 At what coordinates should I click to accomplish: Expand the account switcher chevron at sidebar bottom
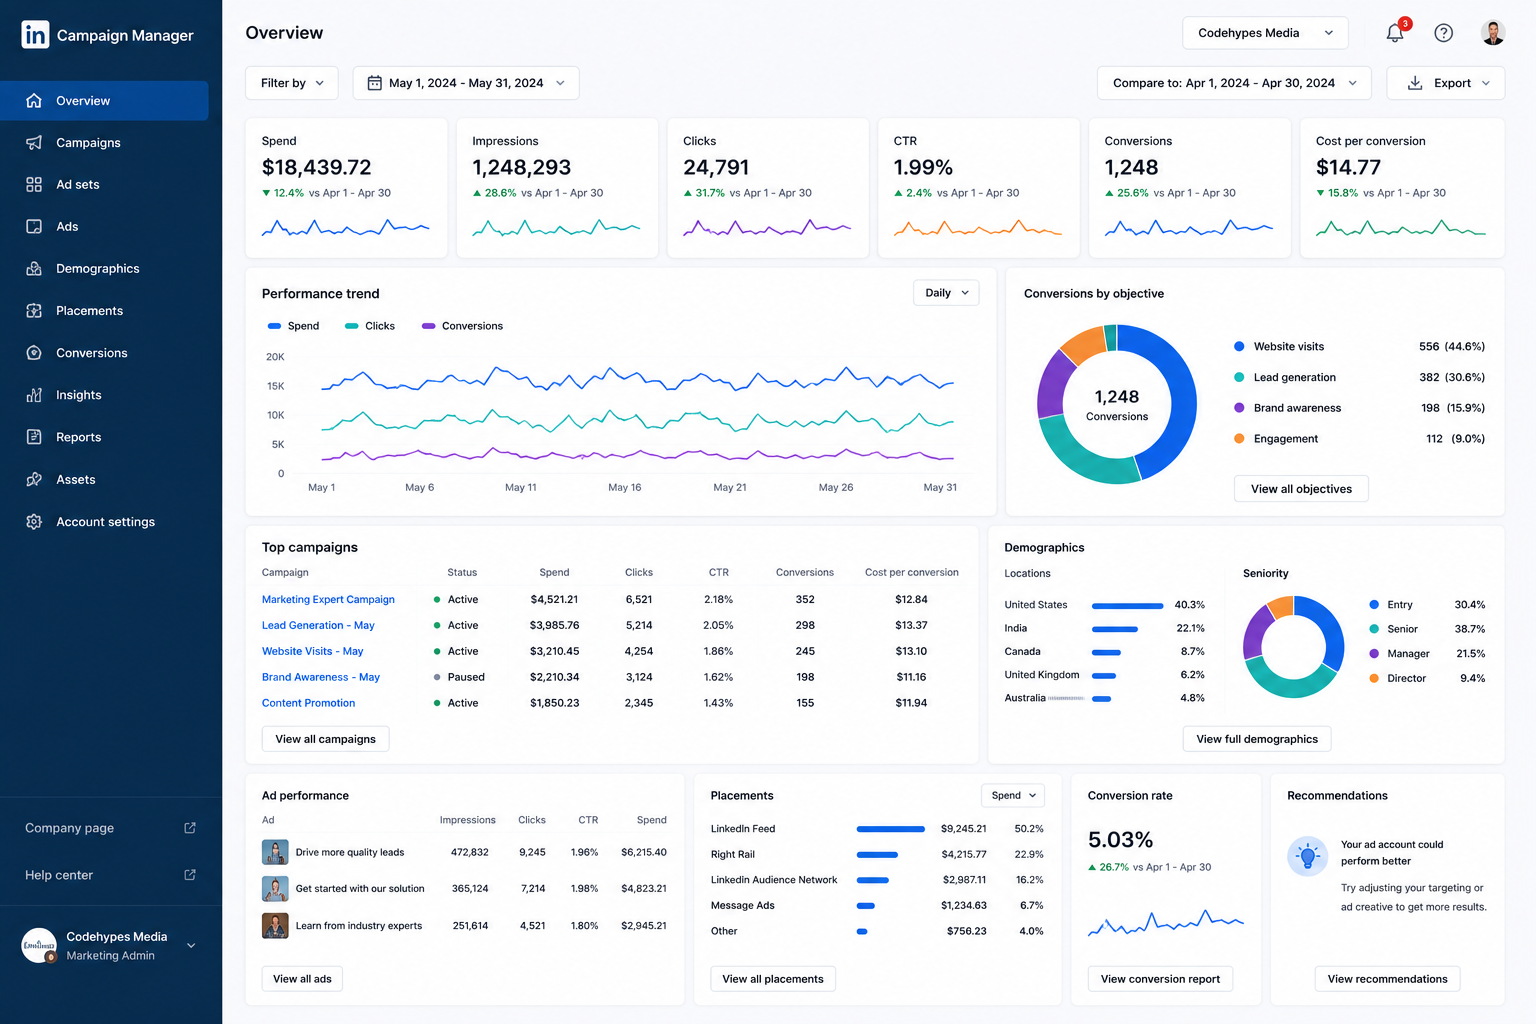[191, 946]
